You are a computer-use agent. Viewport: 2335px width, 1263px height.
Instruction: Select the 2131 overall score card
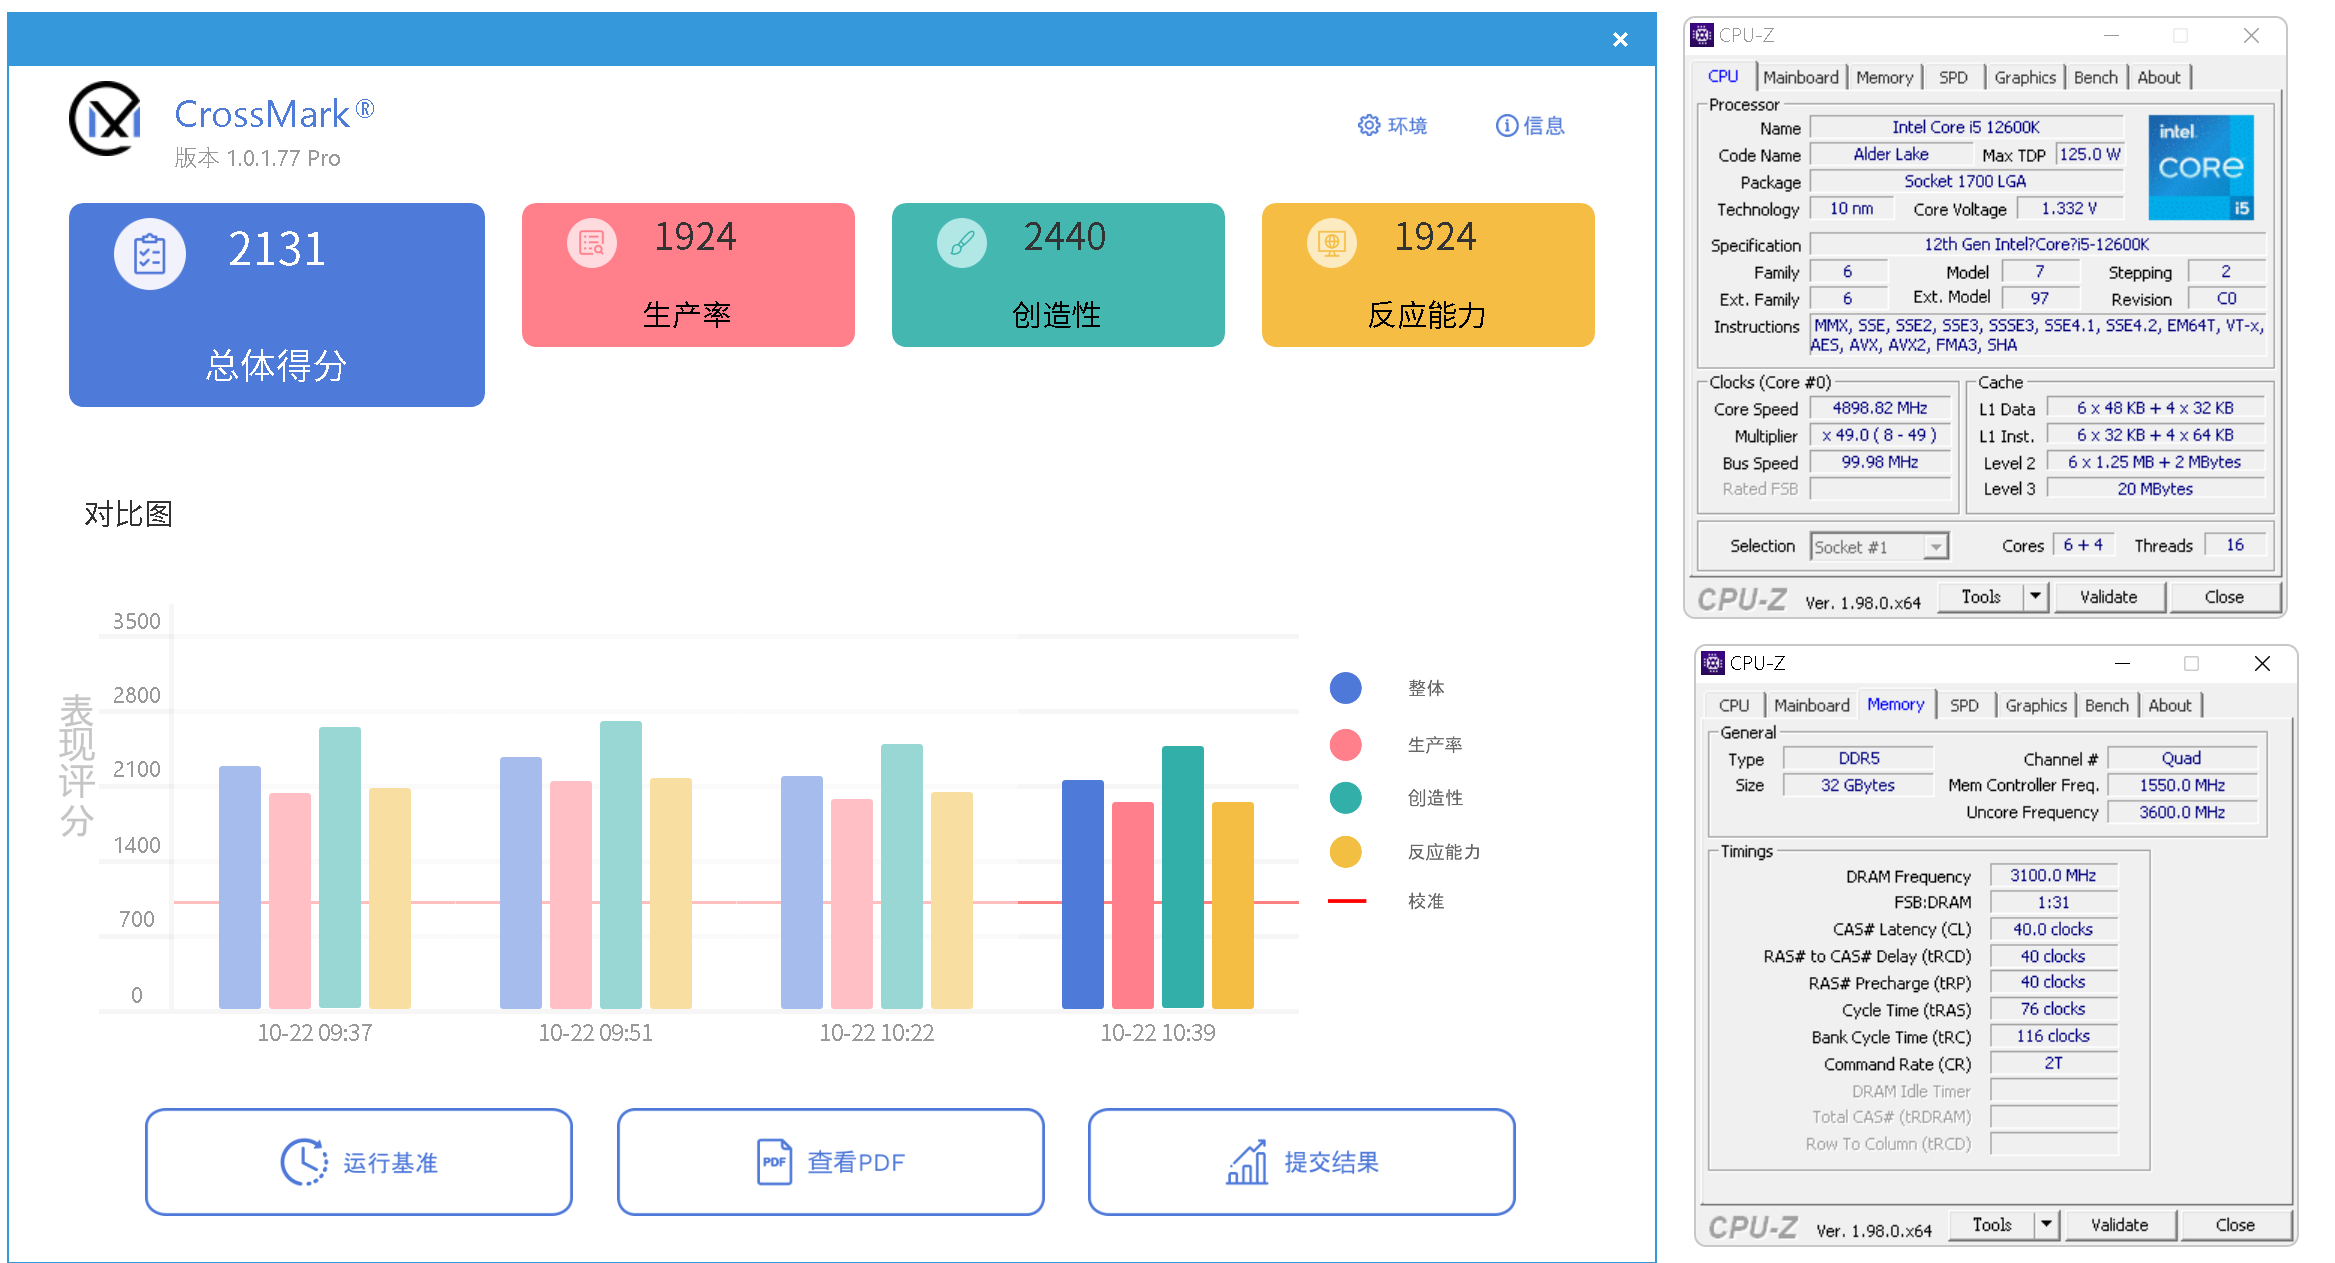tap(277, 305)
